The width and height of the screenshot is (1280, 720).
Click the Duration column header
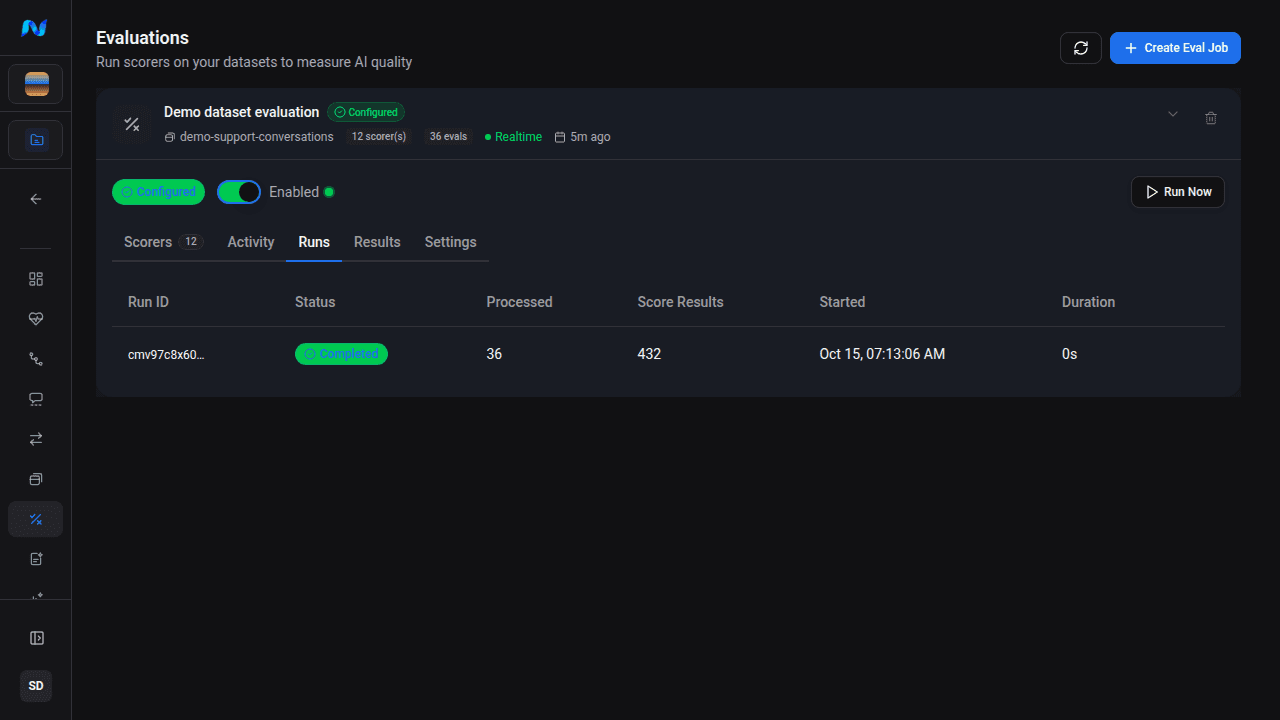(1088, 302)
